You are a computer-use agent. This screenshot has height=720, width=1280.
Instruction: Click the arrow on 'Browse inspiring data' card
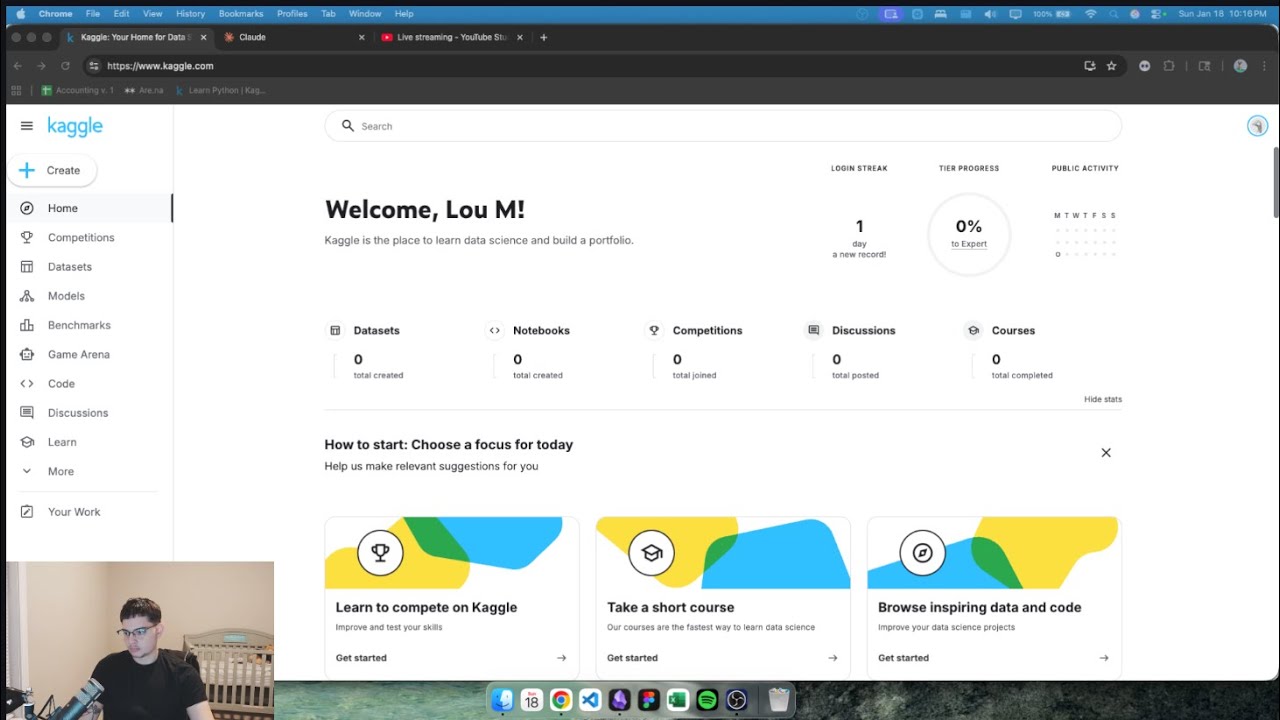point(1104,658)
